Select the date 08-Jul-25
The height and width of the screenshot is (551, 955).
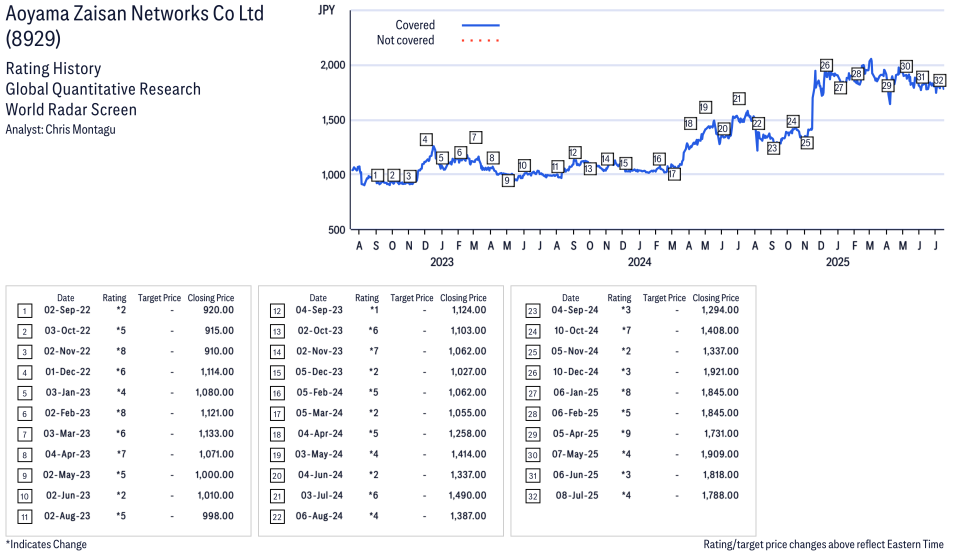point(577,496)
